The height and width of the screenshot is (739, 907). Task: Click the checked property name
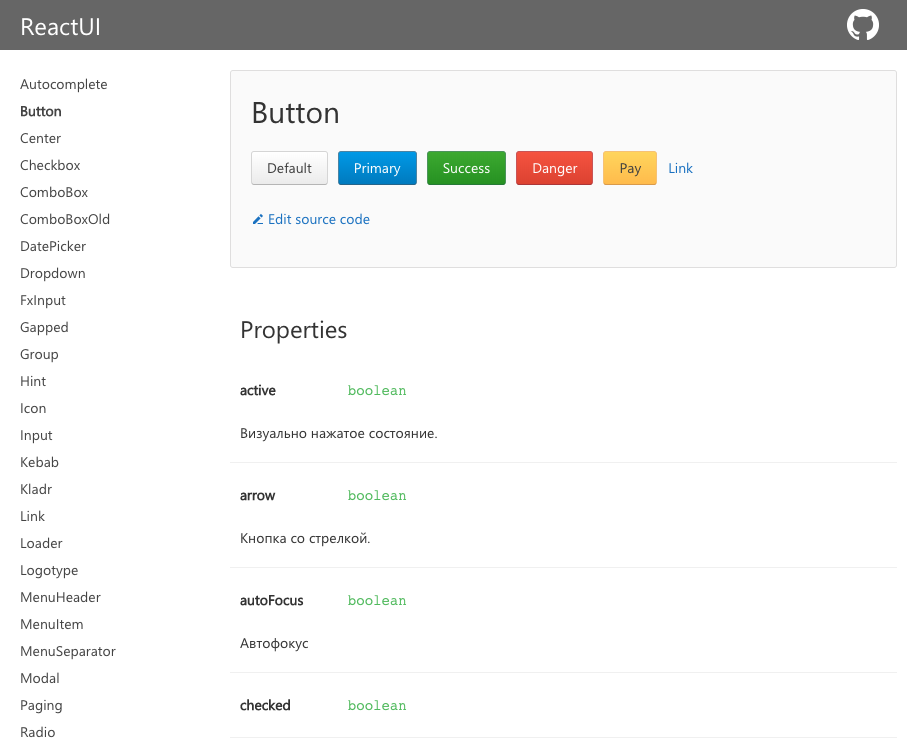265,705
